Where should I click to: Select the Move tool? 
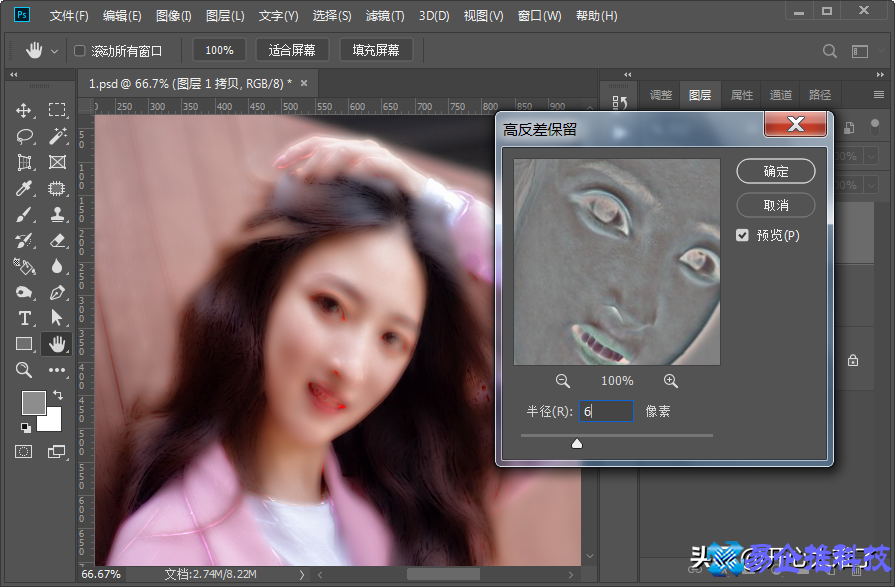pyautogui.click(x=22, y=110)
